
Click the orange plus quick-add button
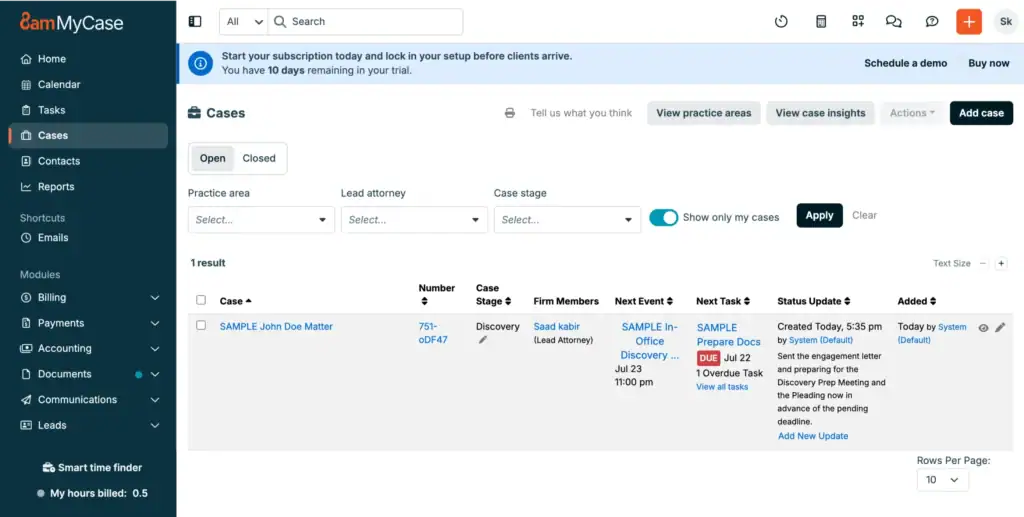[x=969, y=22]
